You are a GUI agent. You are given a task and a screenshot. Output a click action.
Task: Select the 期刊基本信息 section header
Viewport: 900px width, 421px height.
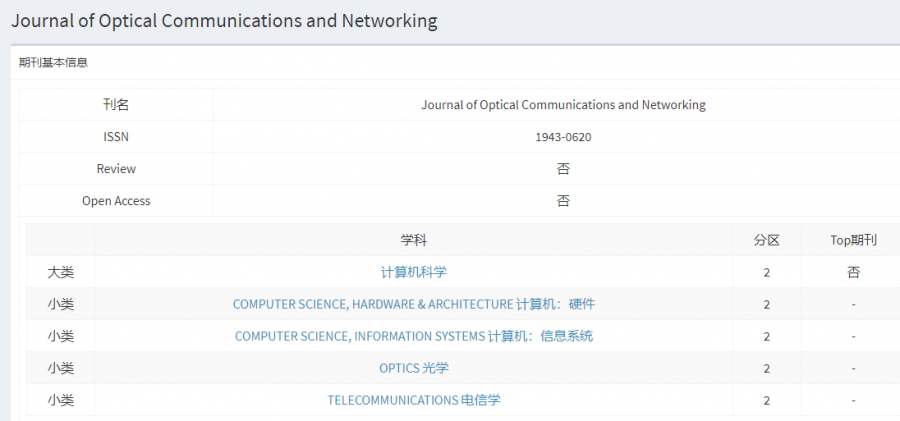[x=53, y=62]
